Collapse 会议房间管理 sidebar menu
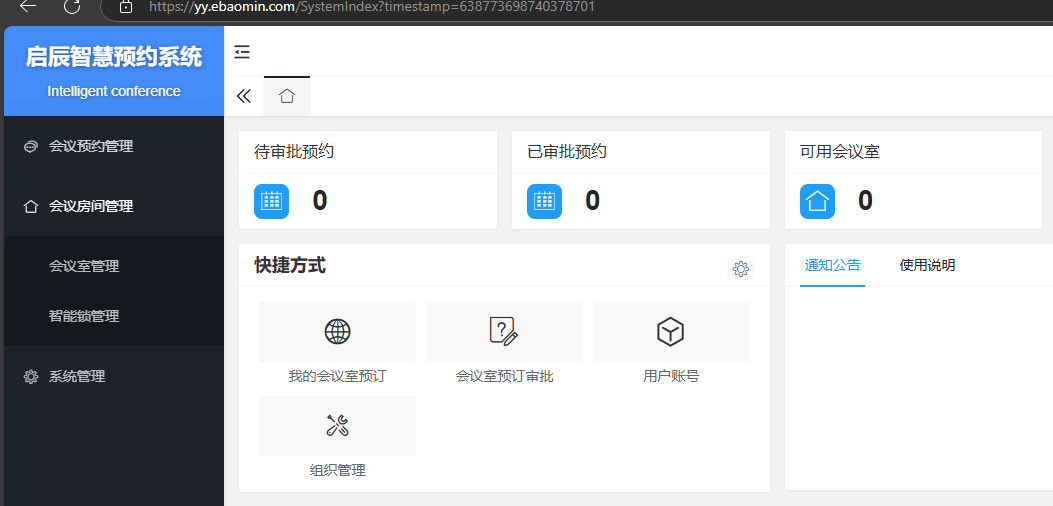1053x506 pixels. 91,206
